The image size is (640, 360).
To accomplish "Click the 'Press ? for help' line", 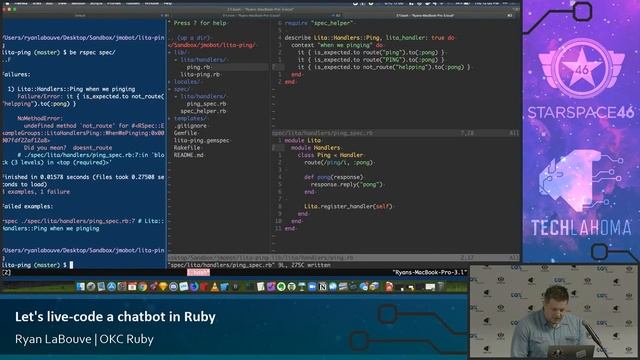I will pos(200,23).
